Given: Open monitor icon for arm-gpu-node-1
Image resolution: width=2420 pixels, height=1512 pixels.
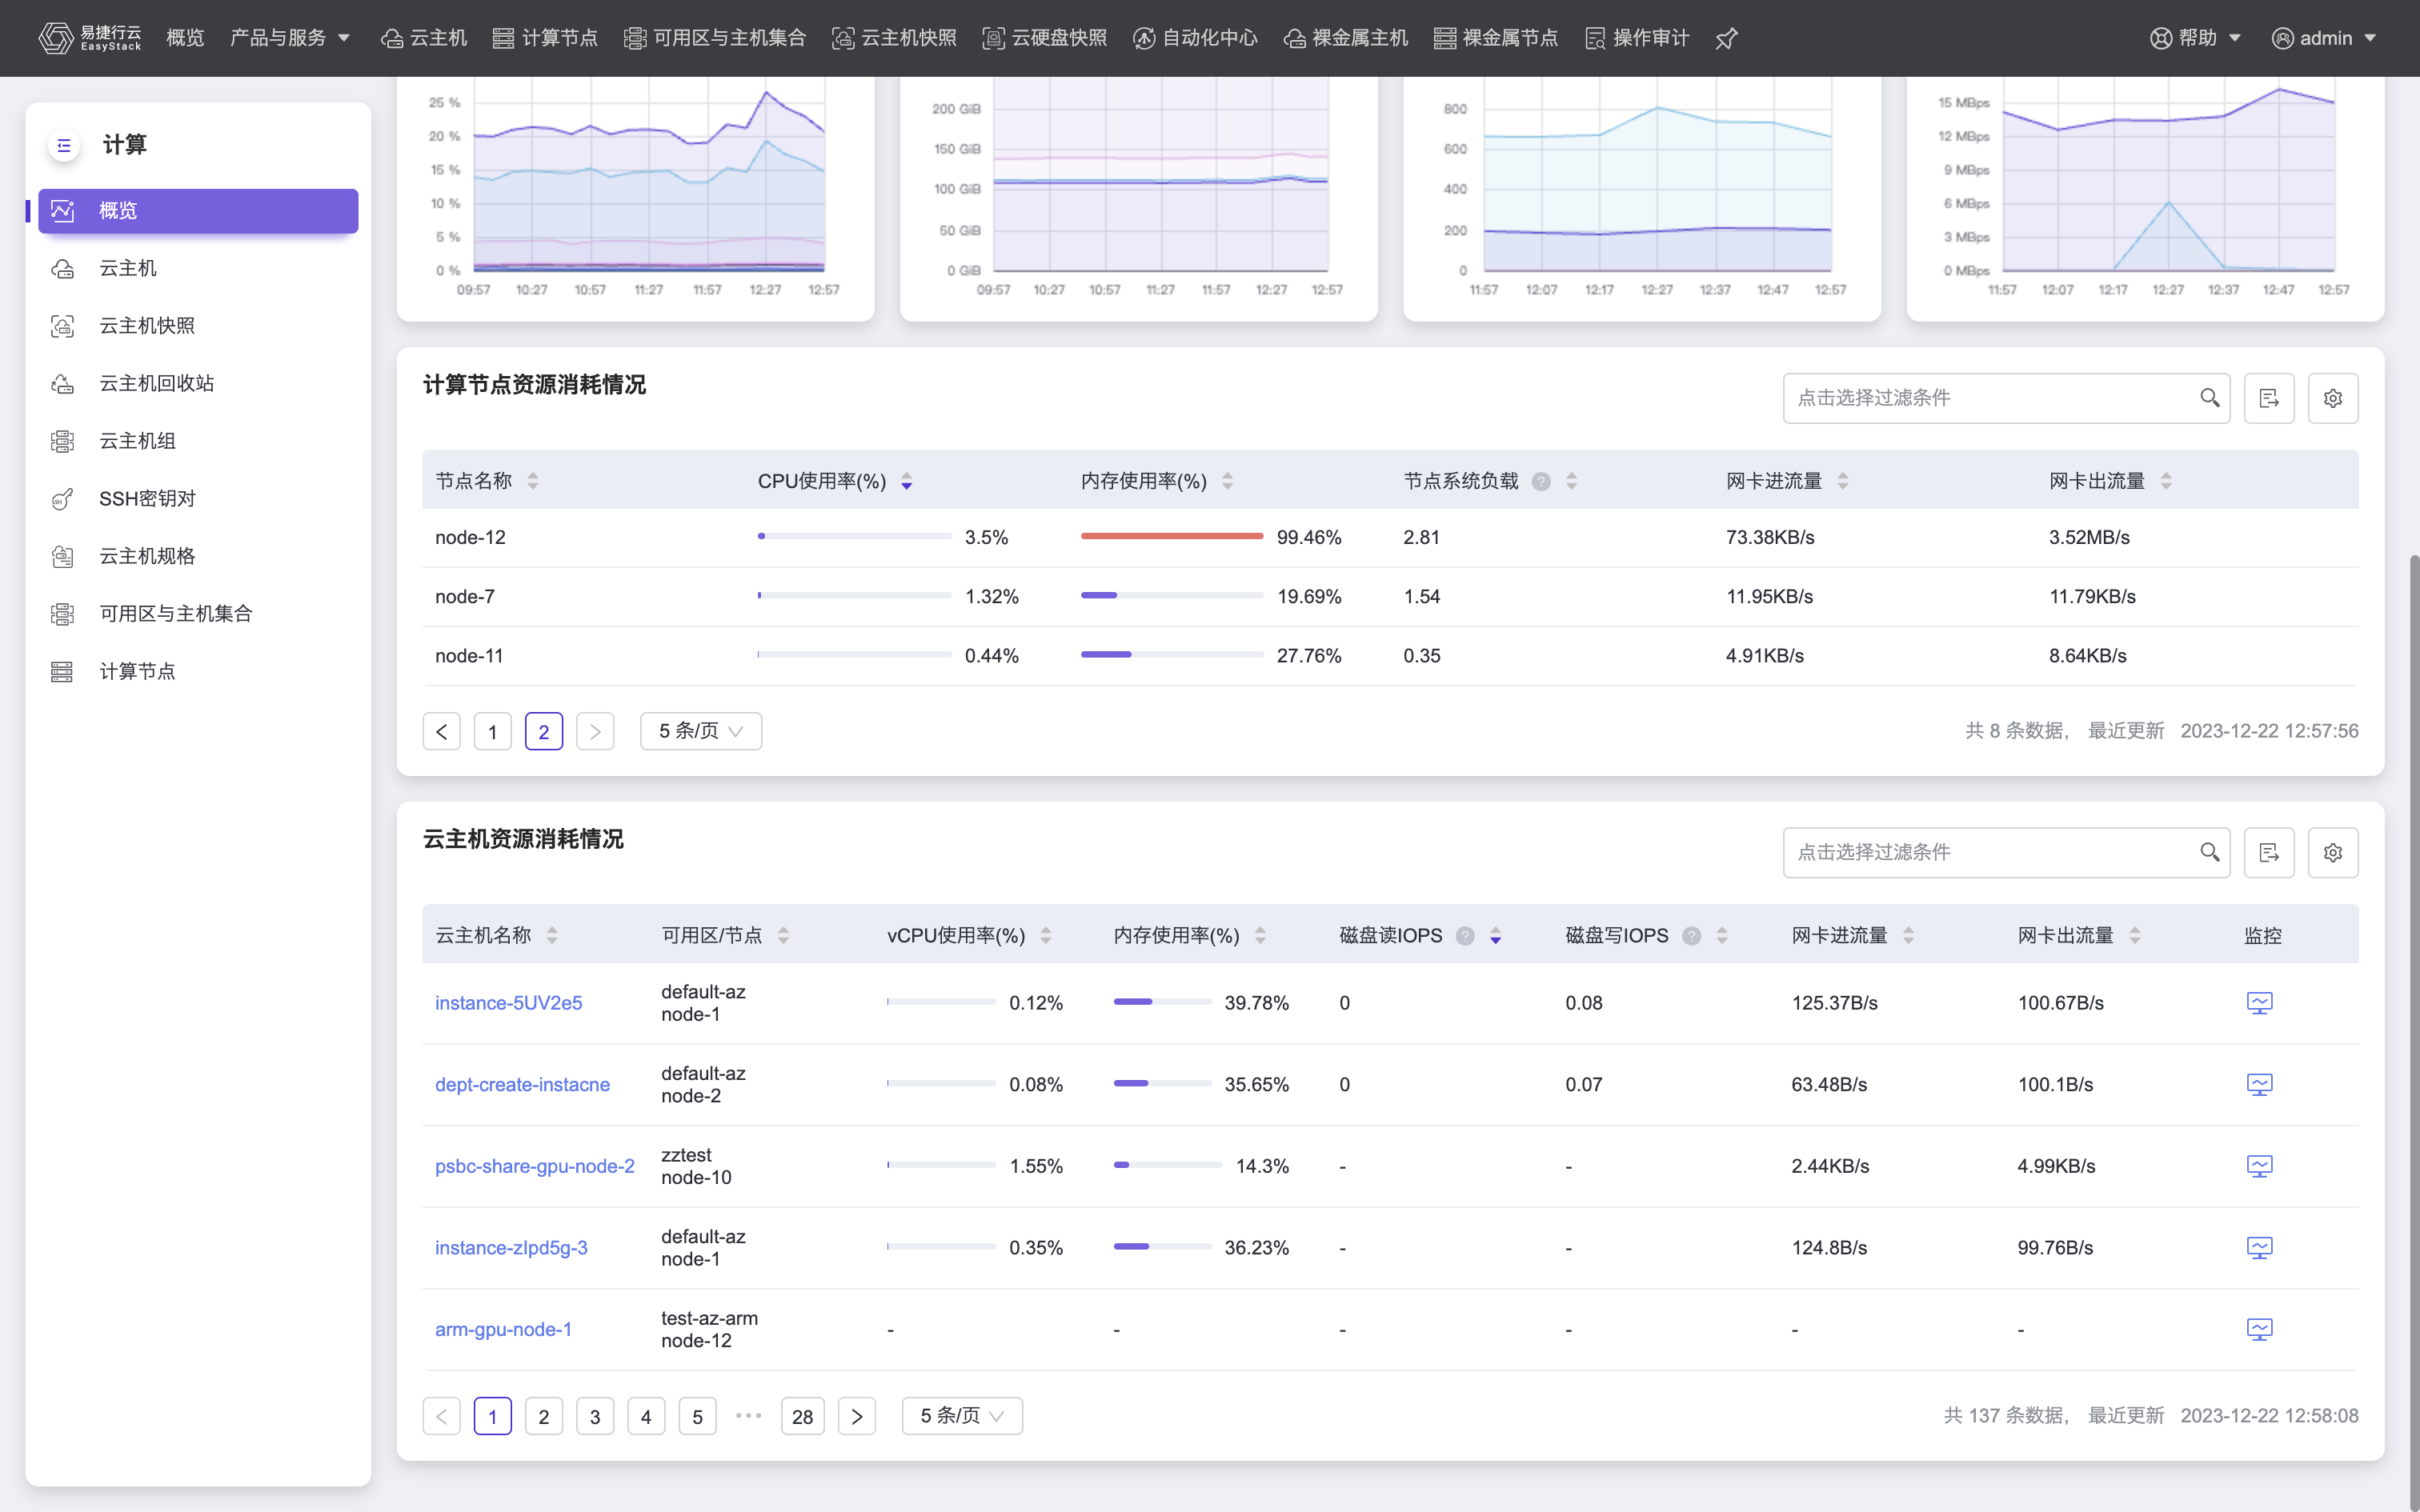Looking at the screenshot, I should (x=2259, y=1329).
